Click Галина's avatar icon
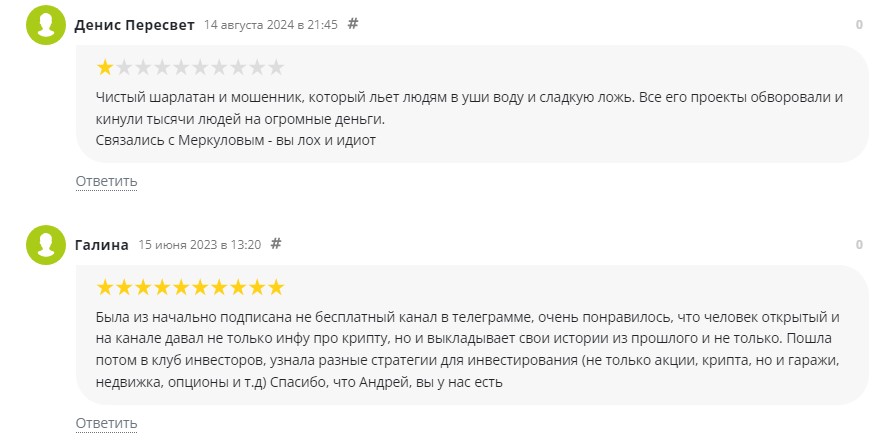The width and height of the screenshot is (873, 447). click(46, 244)
